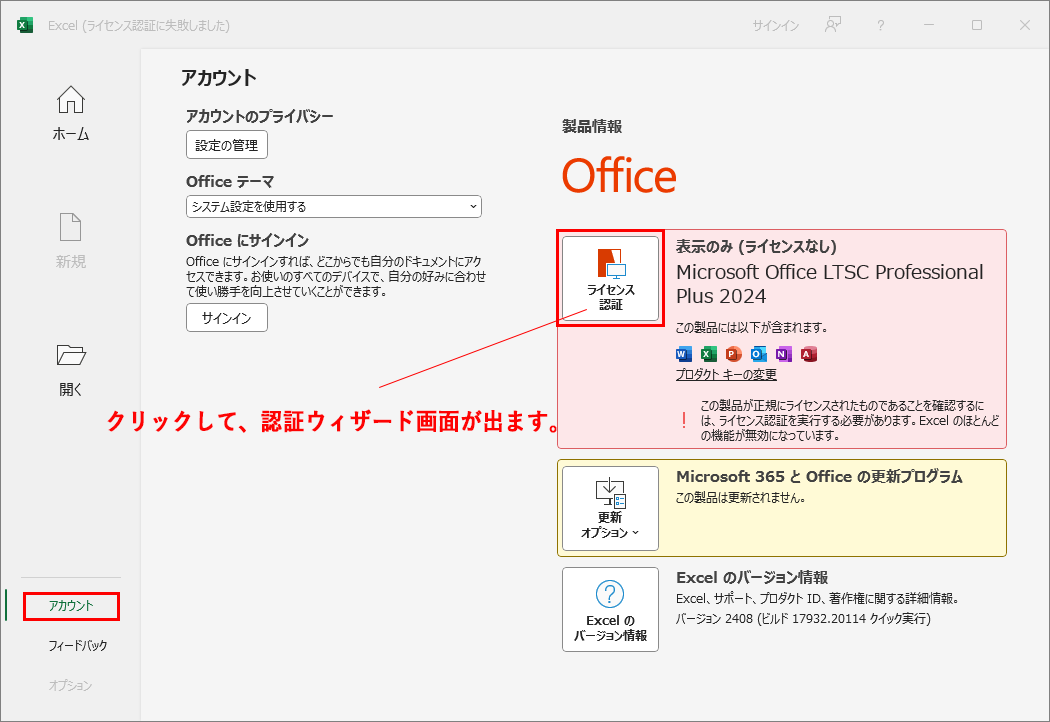Select アカウント in the left sidebar

pyautogui.click(x=71, y=605)
